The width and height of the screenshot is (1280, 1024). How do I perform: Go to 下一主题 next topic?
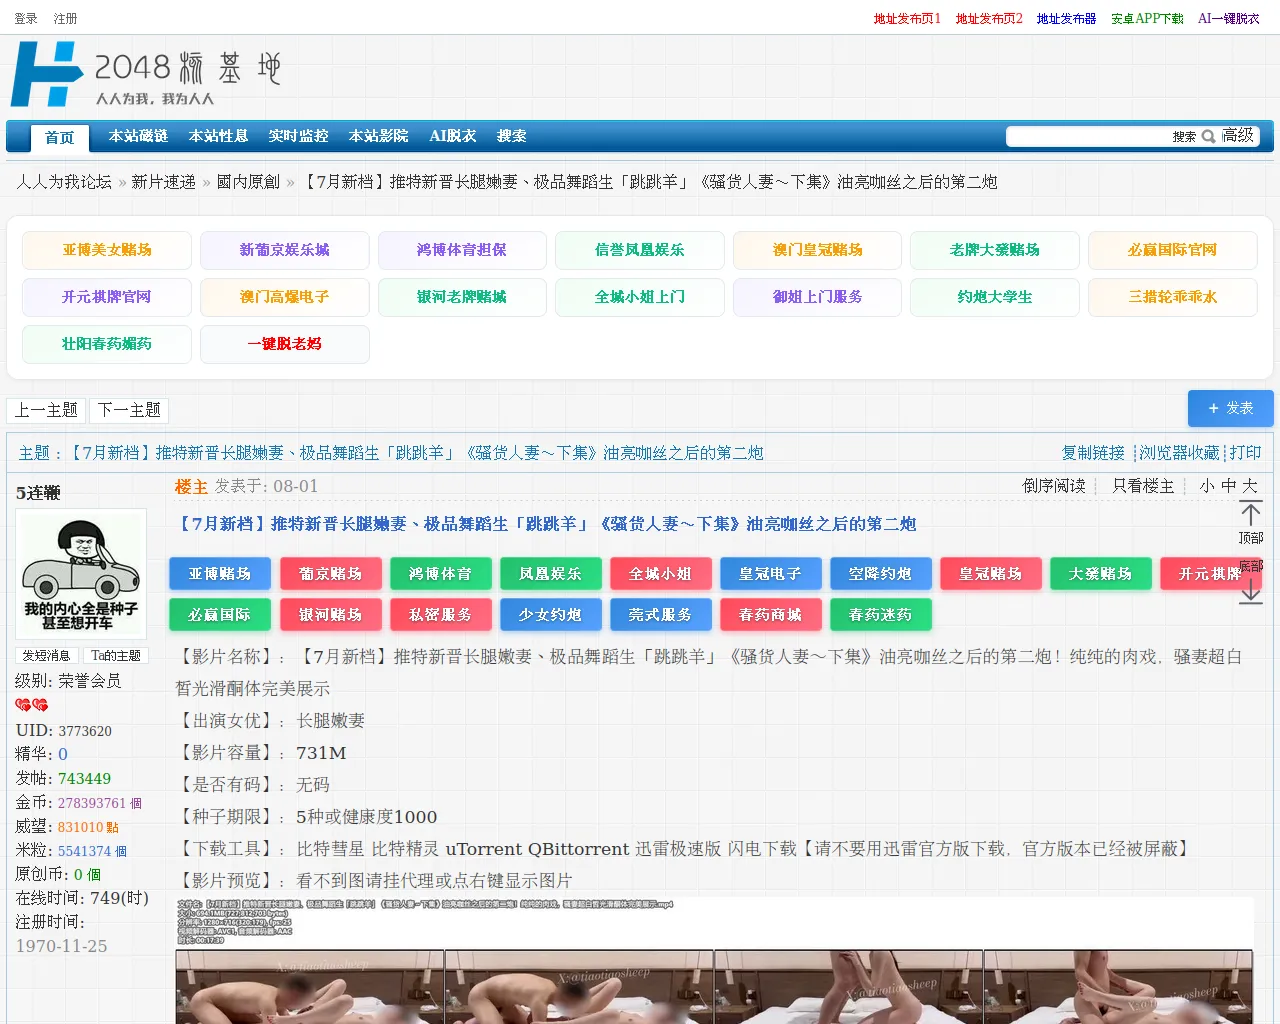pyautogui.click(x=129, y=410)
